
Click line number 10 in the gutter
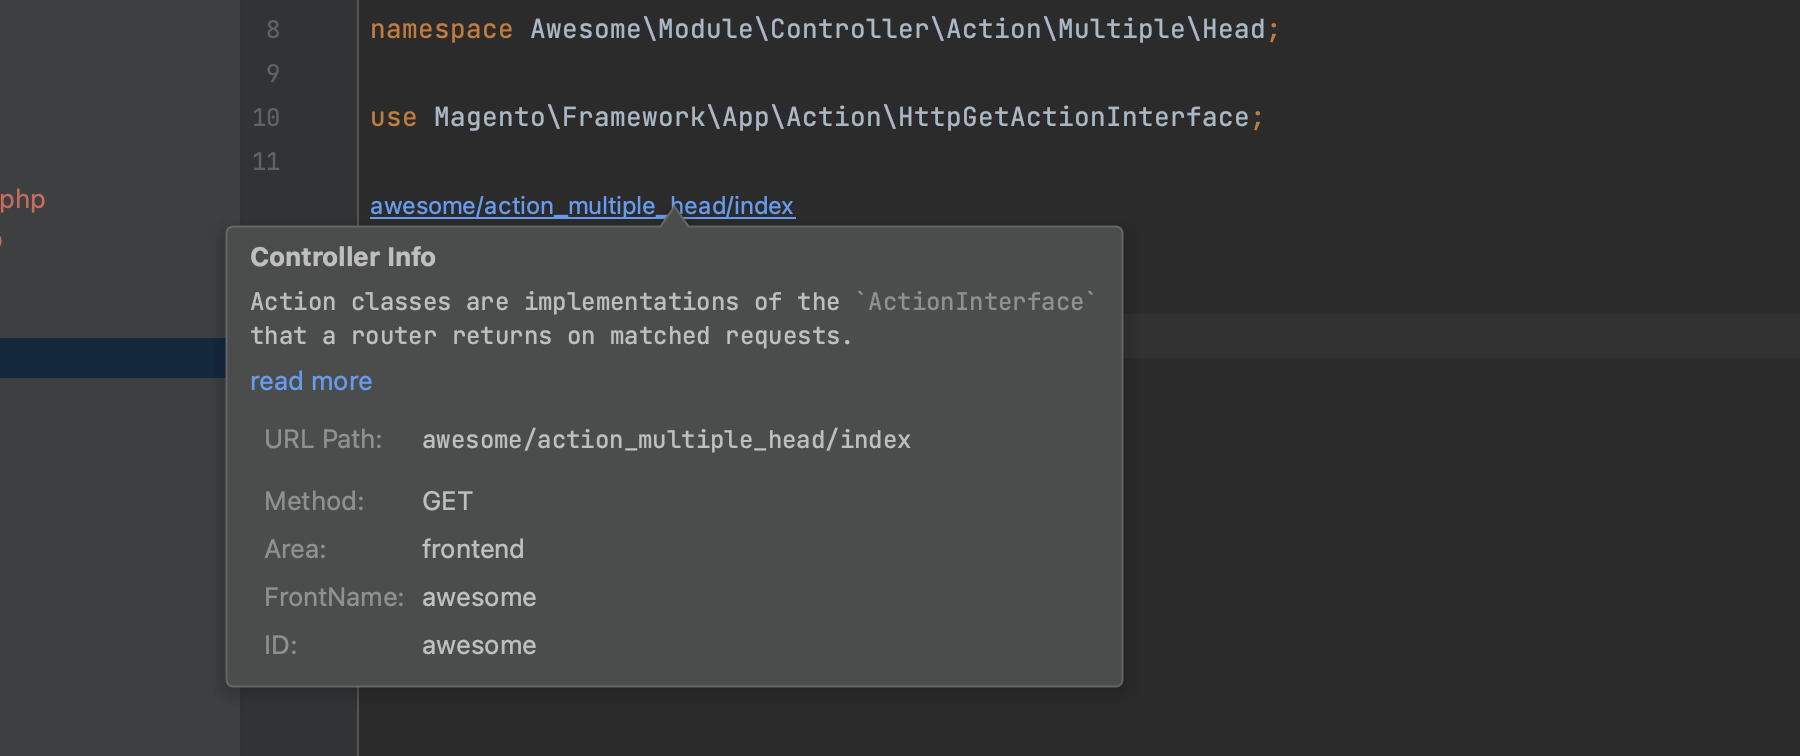coord(266,118)
